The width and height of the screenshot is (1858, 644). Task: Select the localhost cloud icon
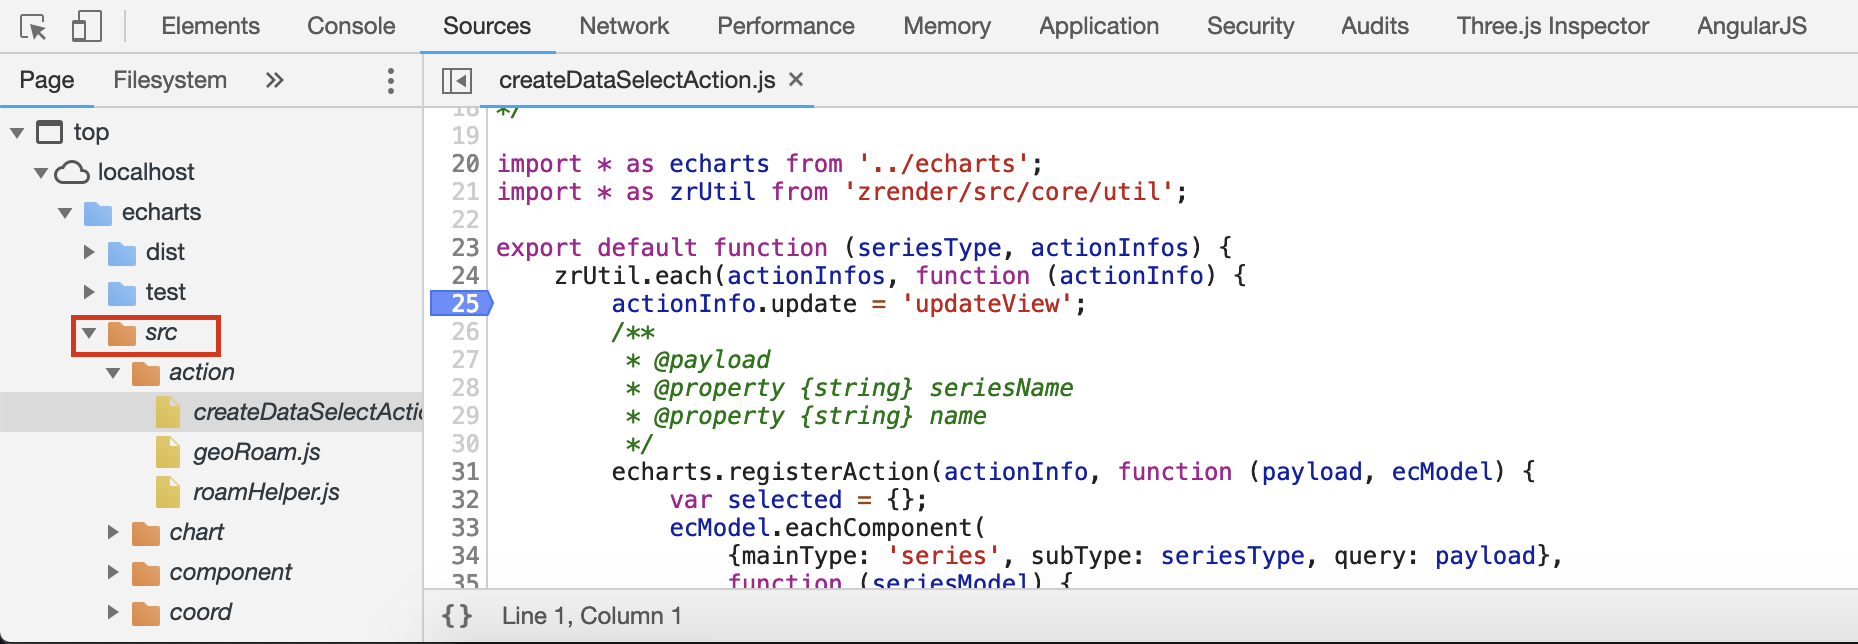coord(72,172)
